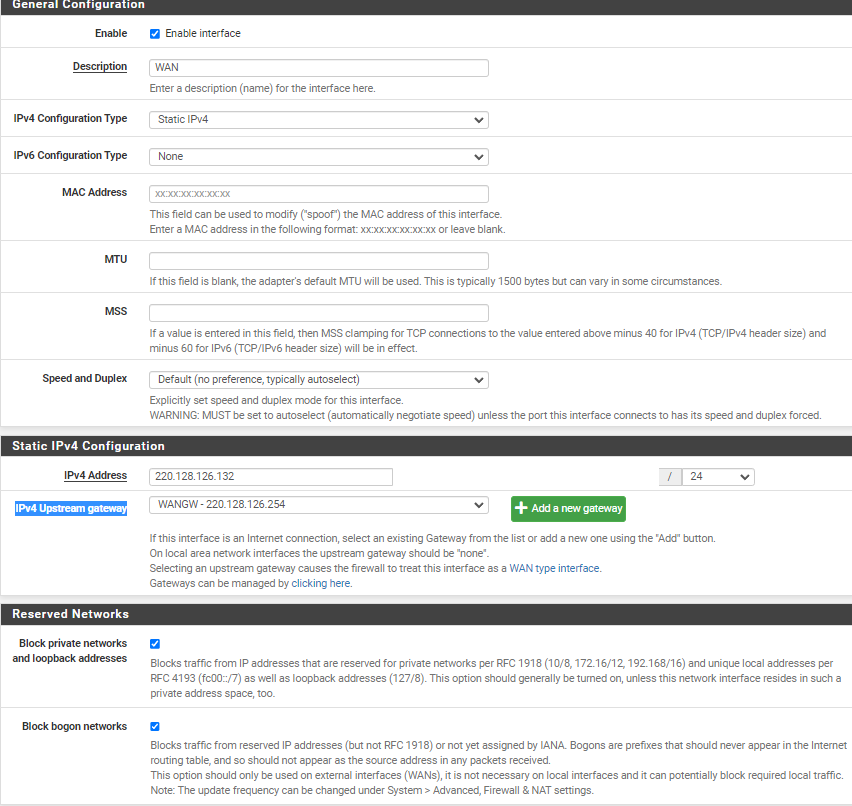Toggle the Enable interface checkbox
852x806 pixels.
tap(155, 33)
